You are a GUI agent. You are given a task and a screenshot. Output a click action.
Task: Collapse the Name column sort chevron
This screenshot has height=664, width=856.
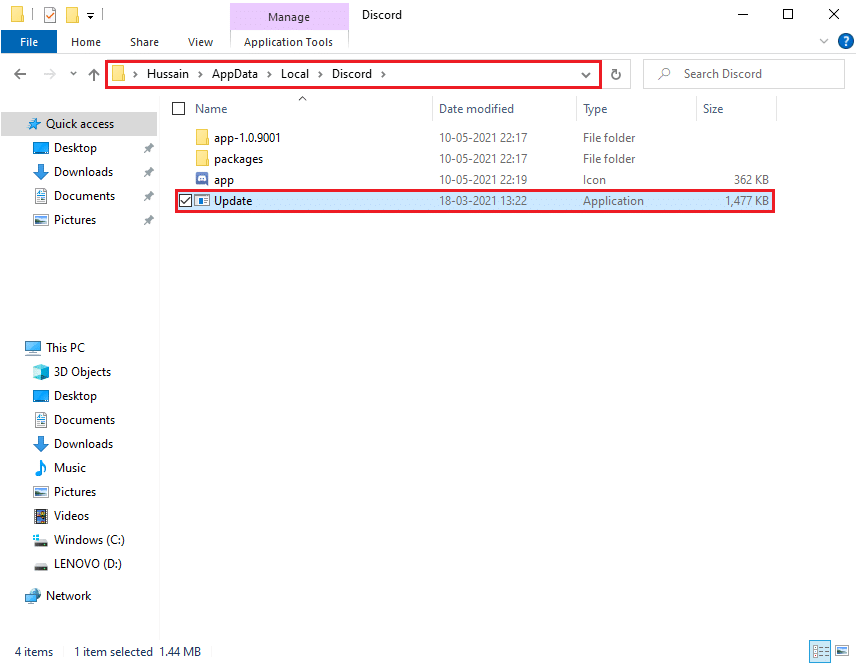click(x=302, y=97)
